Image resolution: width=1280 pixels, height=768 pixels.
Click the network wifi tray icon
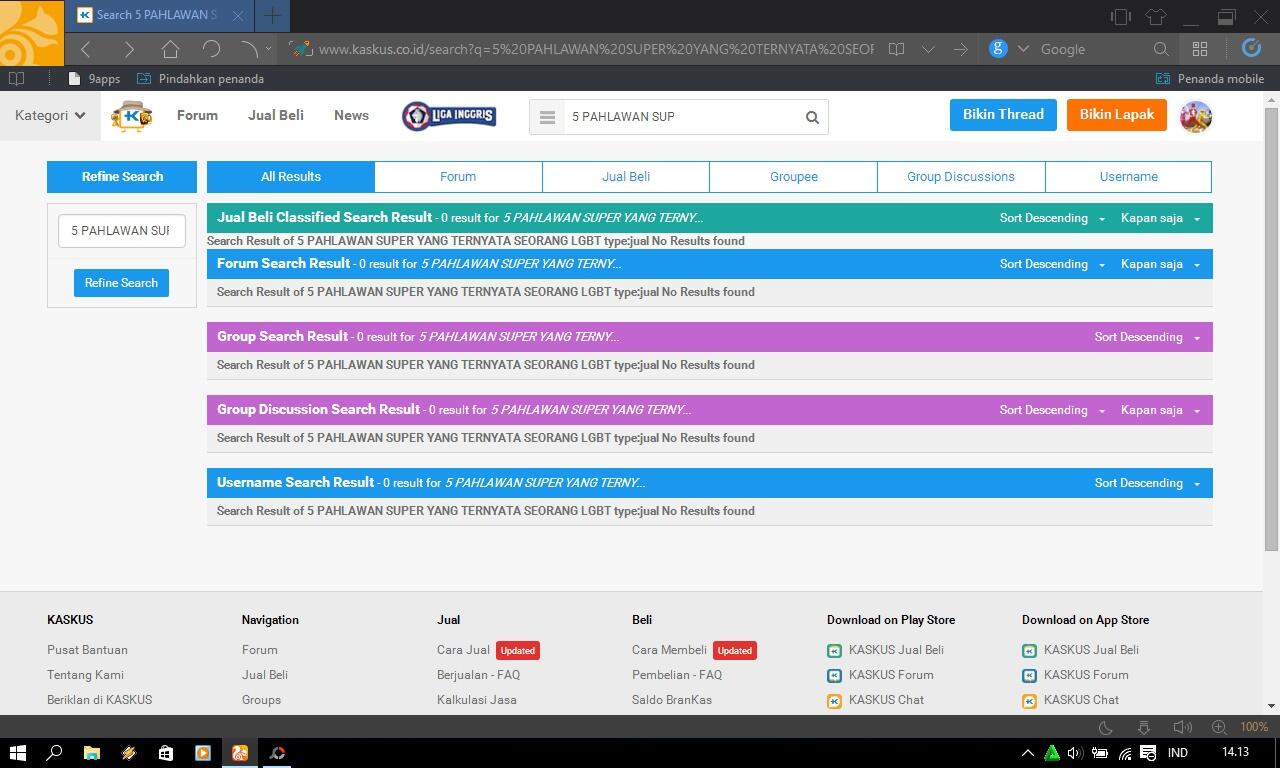(x=1124, y=753)
